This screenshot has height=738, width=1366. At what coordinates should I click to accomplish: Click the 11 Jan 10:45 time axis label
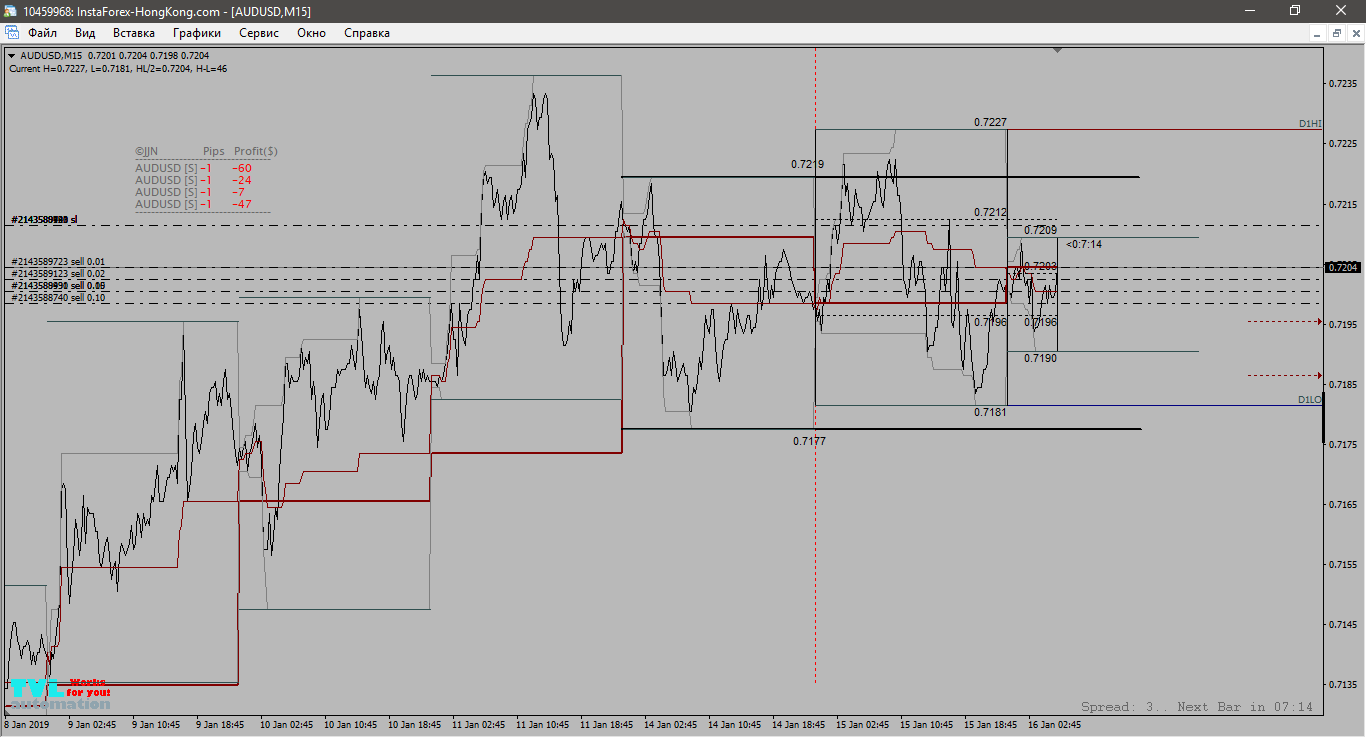(543, 724)
